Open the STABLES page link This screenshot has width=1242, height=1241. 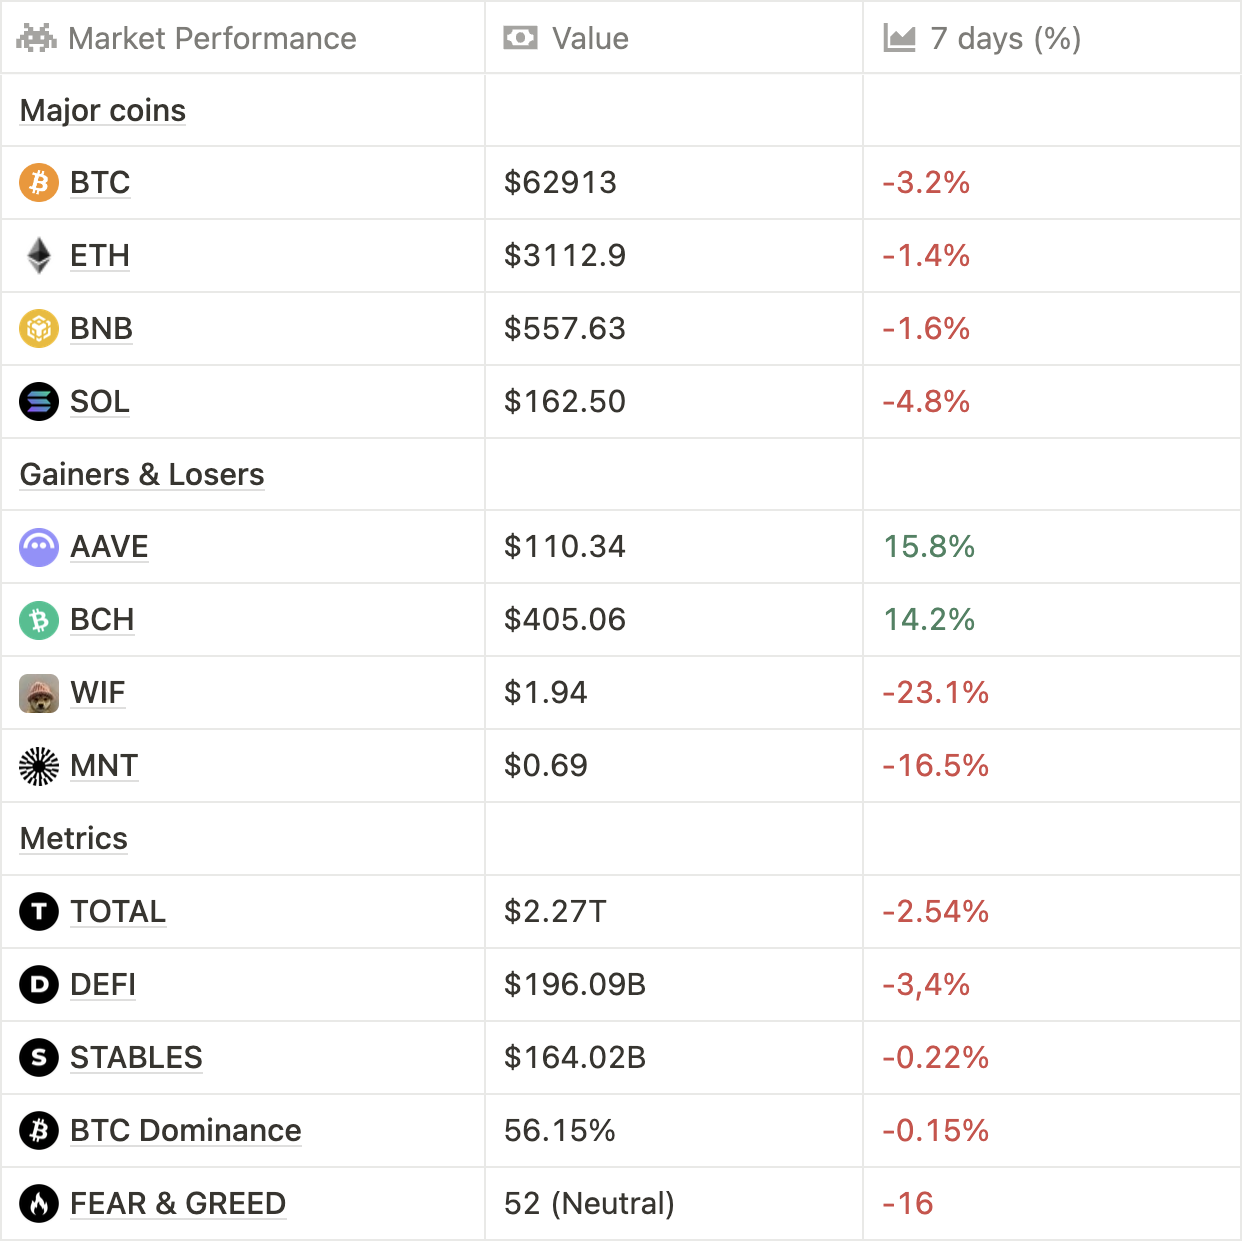(136, 1058)
